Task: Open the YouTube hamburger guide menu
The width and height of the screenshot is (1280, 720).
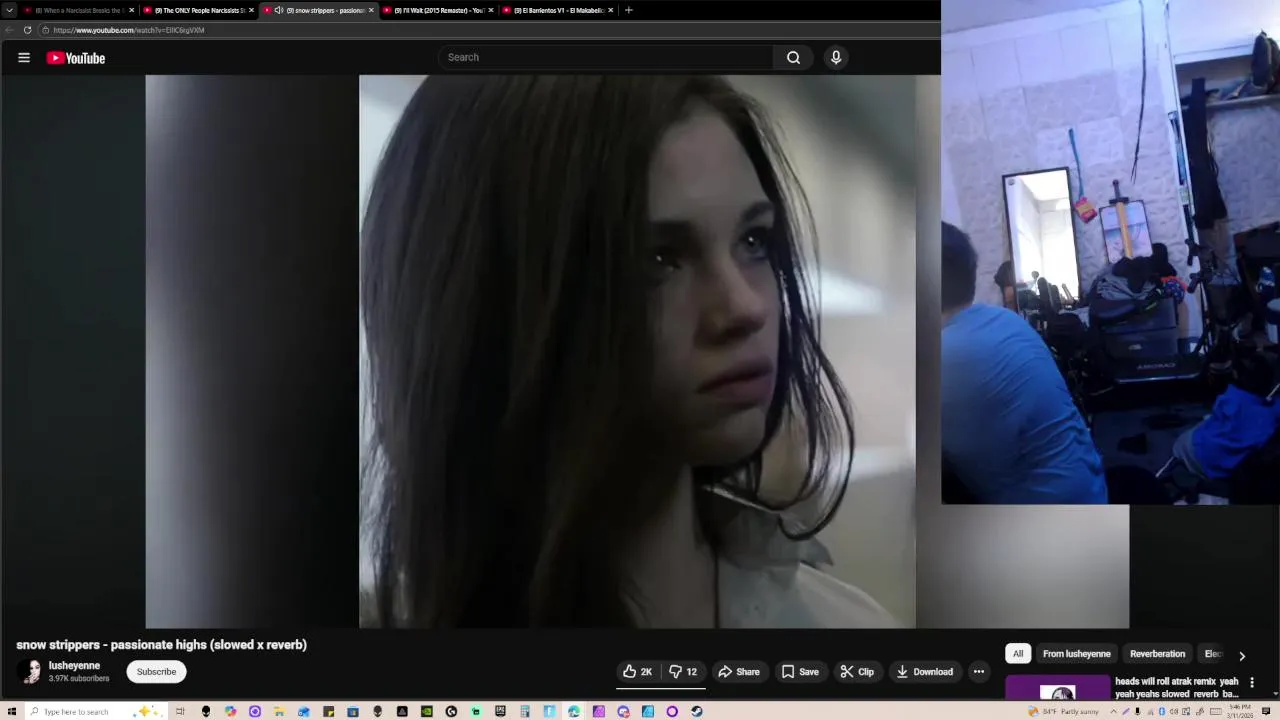Action: point(24,58)
